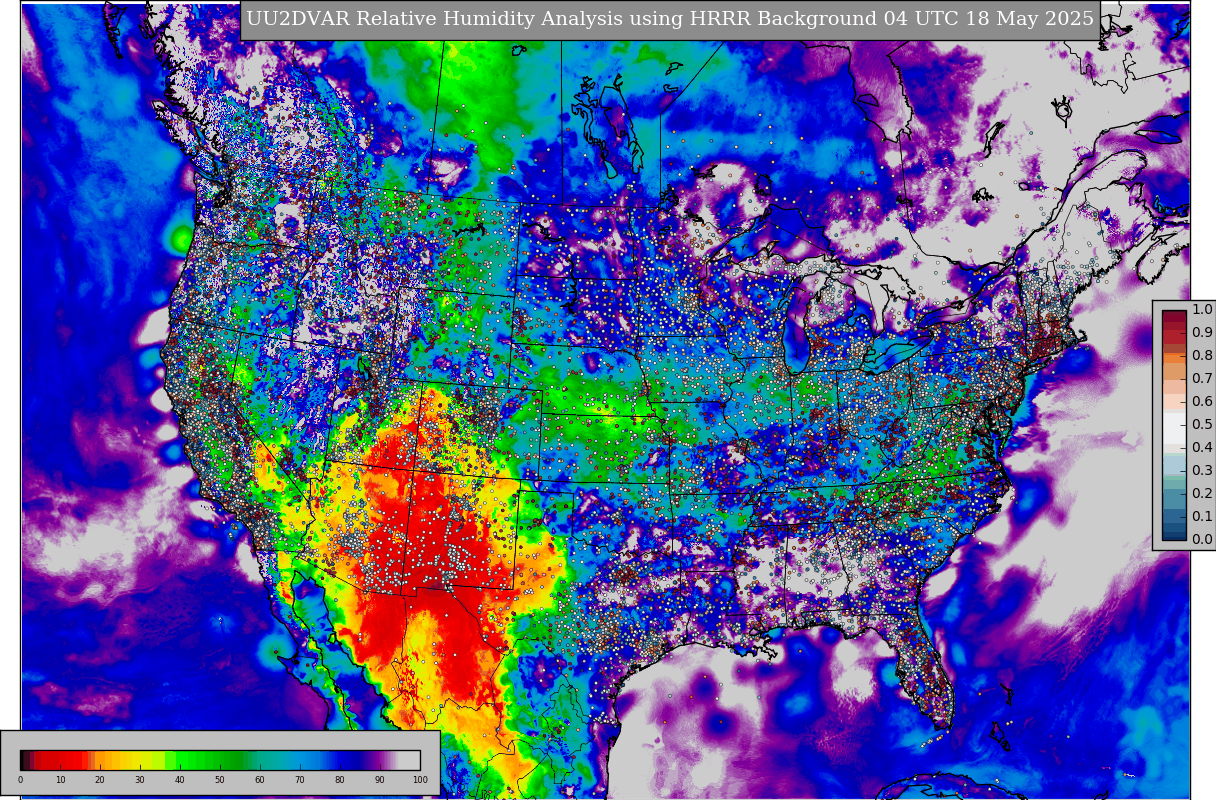The height and width of the screenshot is (800, 1216).
Task: Select the 0.5 label on vertical colorbar
Action: pyautogui.click(x=1202, y=425)
